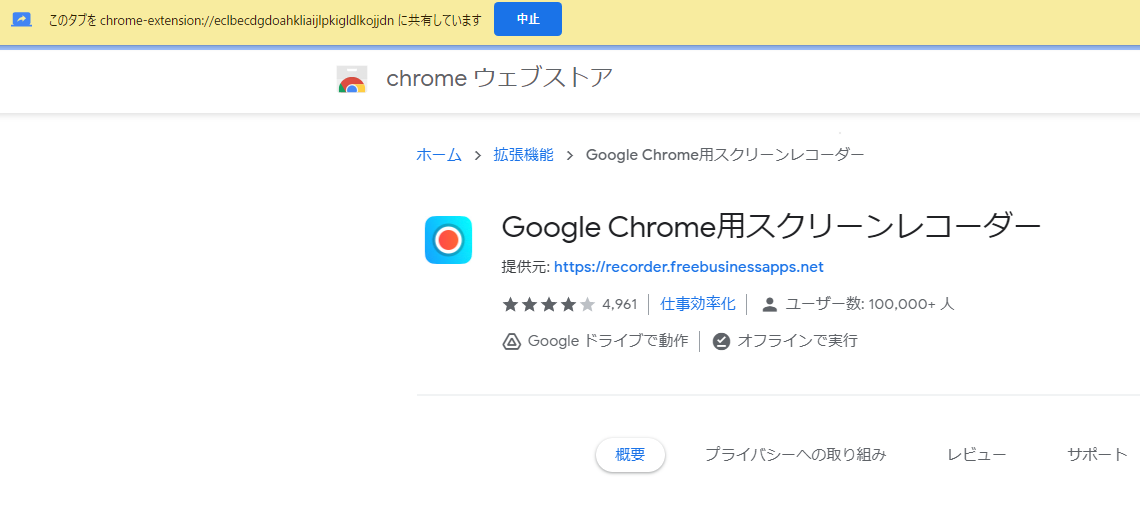Open the 4,961 ratings count

click(x=620, y=304)
